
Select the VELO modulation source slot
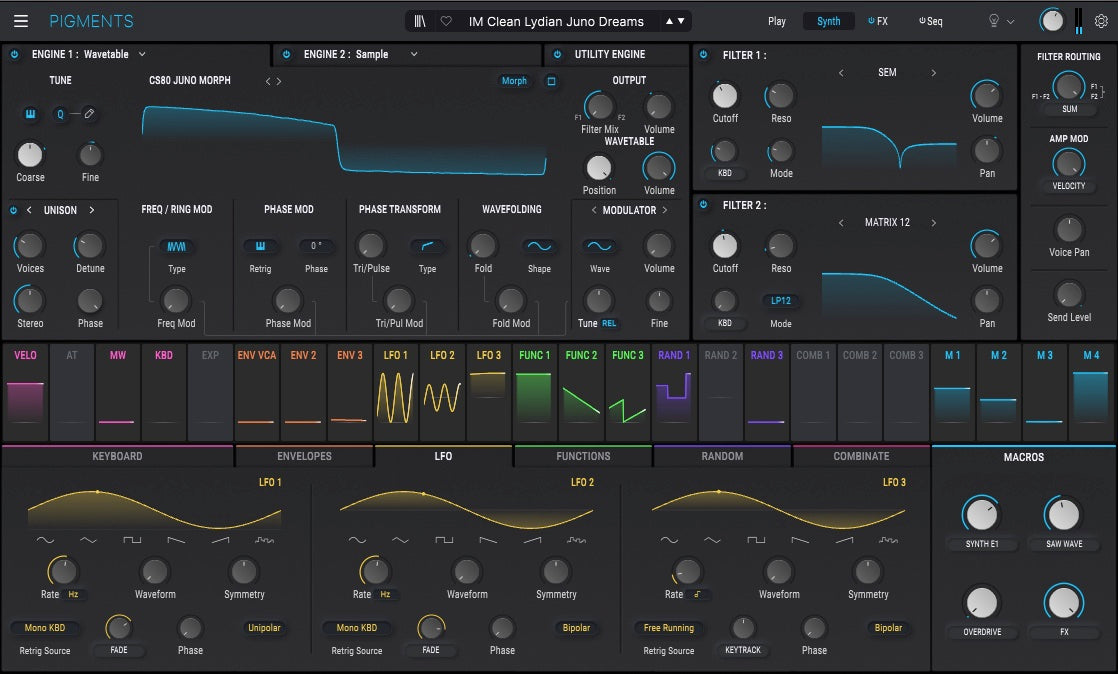coord(26,393)
